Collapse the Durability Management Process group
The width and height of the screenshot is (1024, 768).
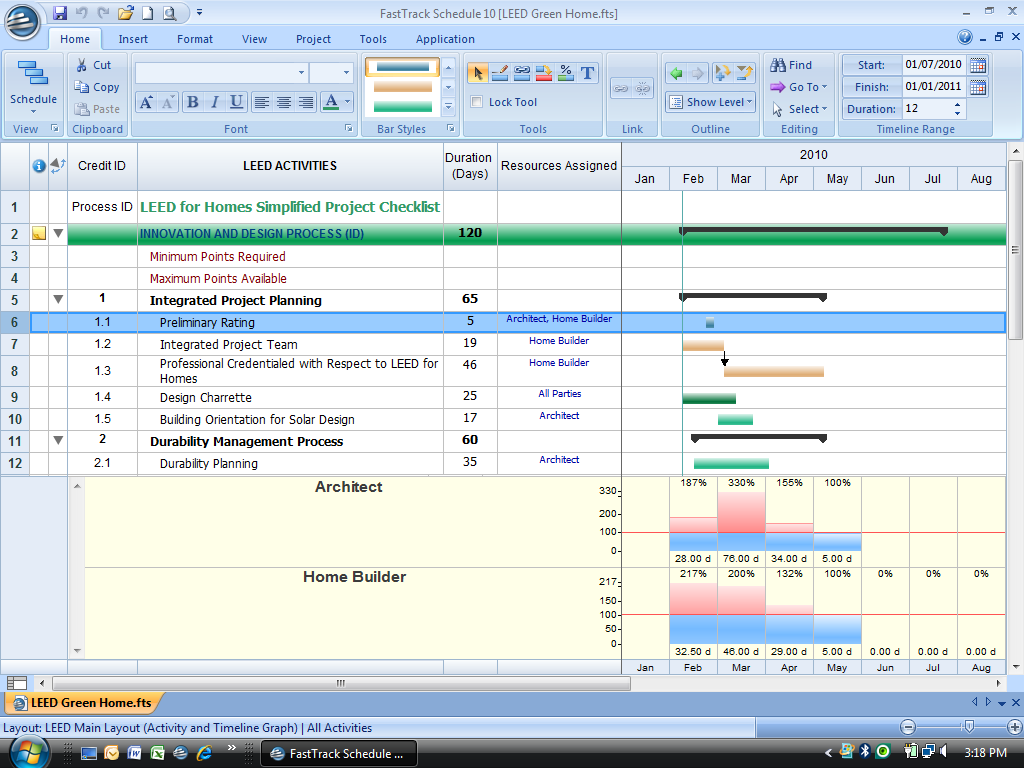coord(58,440)
